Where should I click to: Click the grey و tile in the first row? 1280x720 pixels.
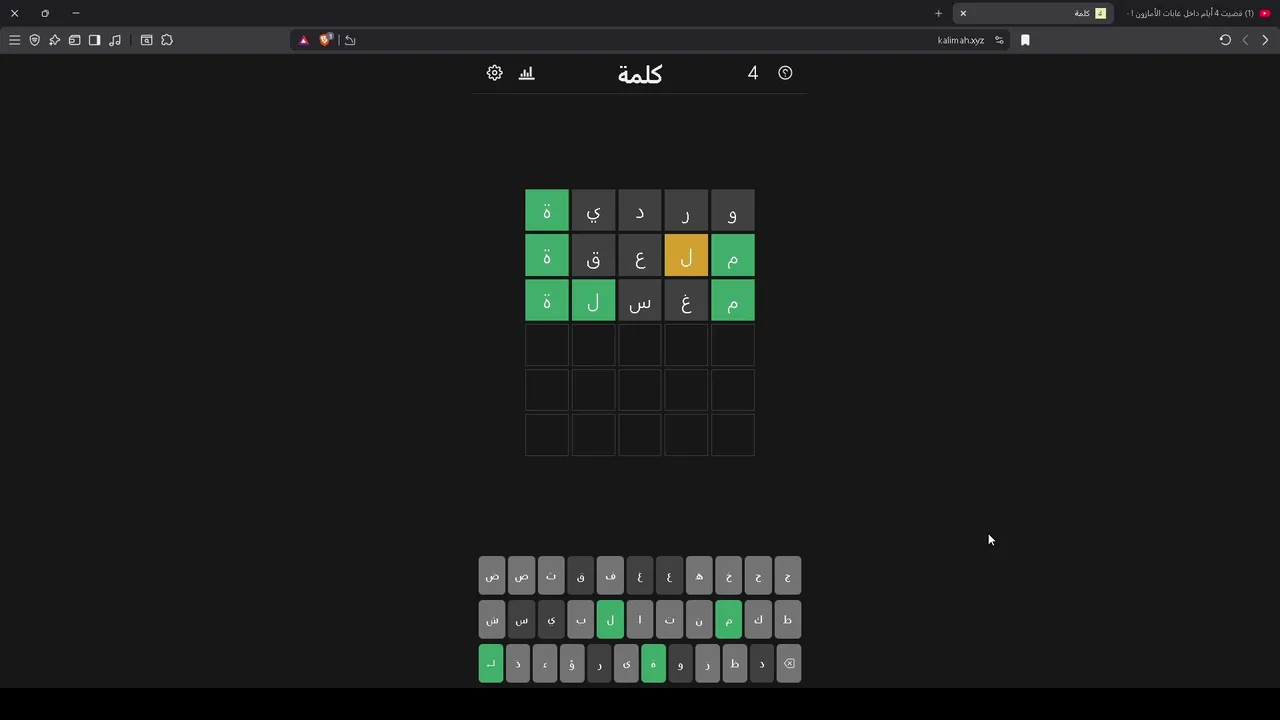(x=733, y=211)
